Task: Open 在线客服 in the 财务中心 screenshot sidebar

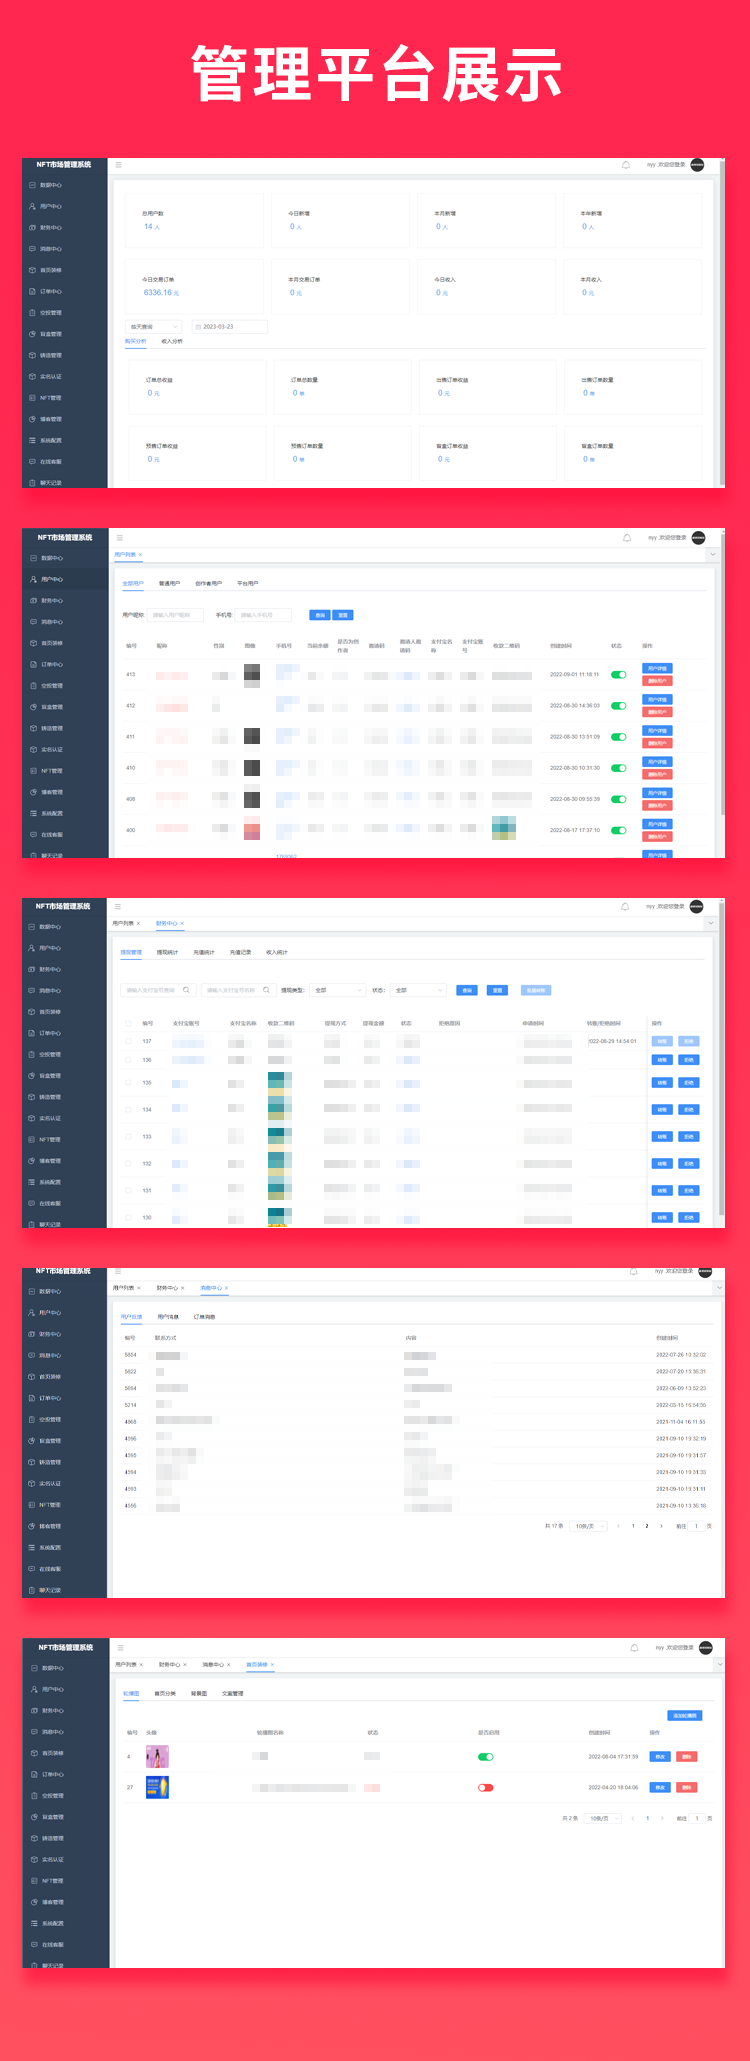Action: coord(50,1203)
